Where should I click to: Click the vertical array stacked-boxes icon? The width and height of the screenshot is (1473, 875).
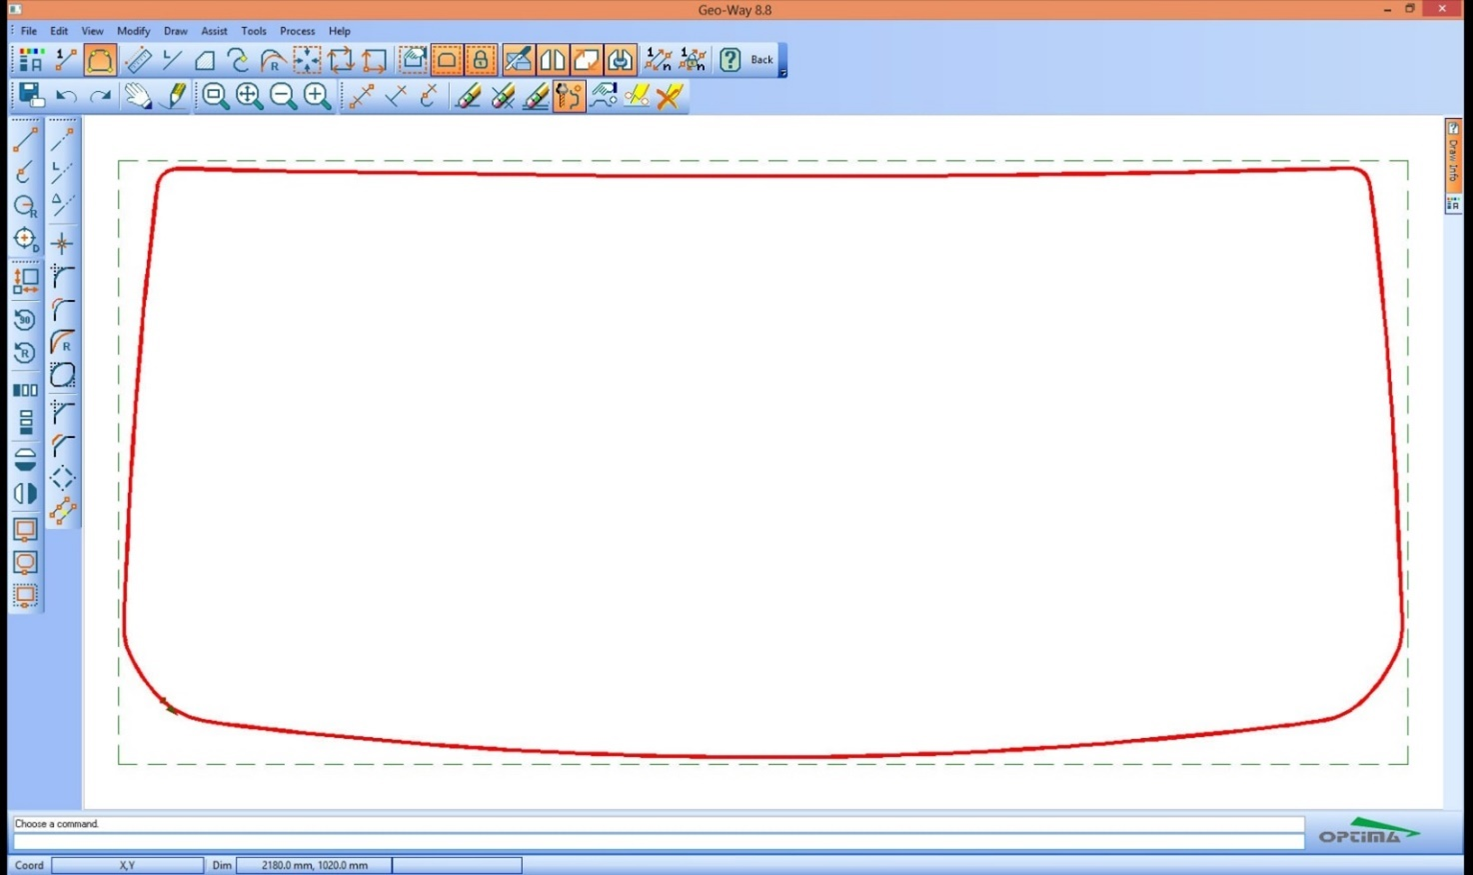[25, 424]
